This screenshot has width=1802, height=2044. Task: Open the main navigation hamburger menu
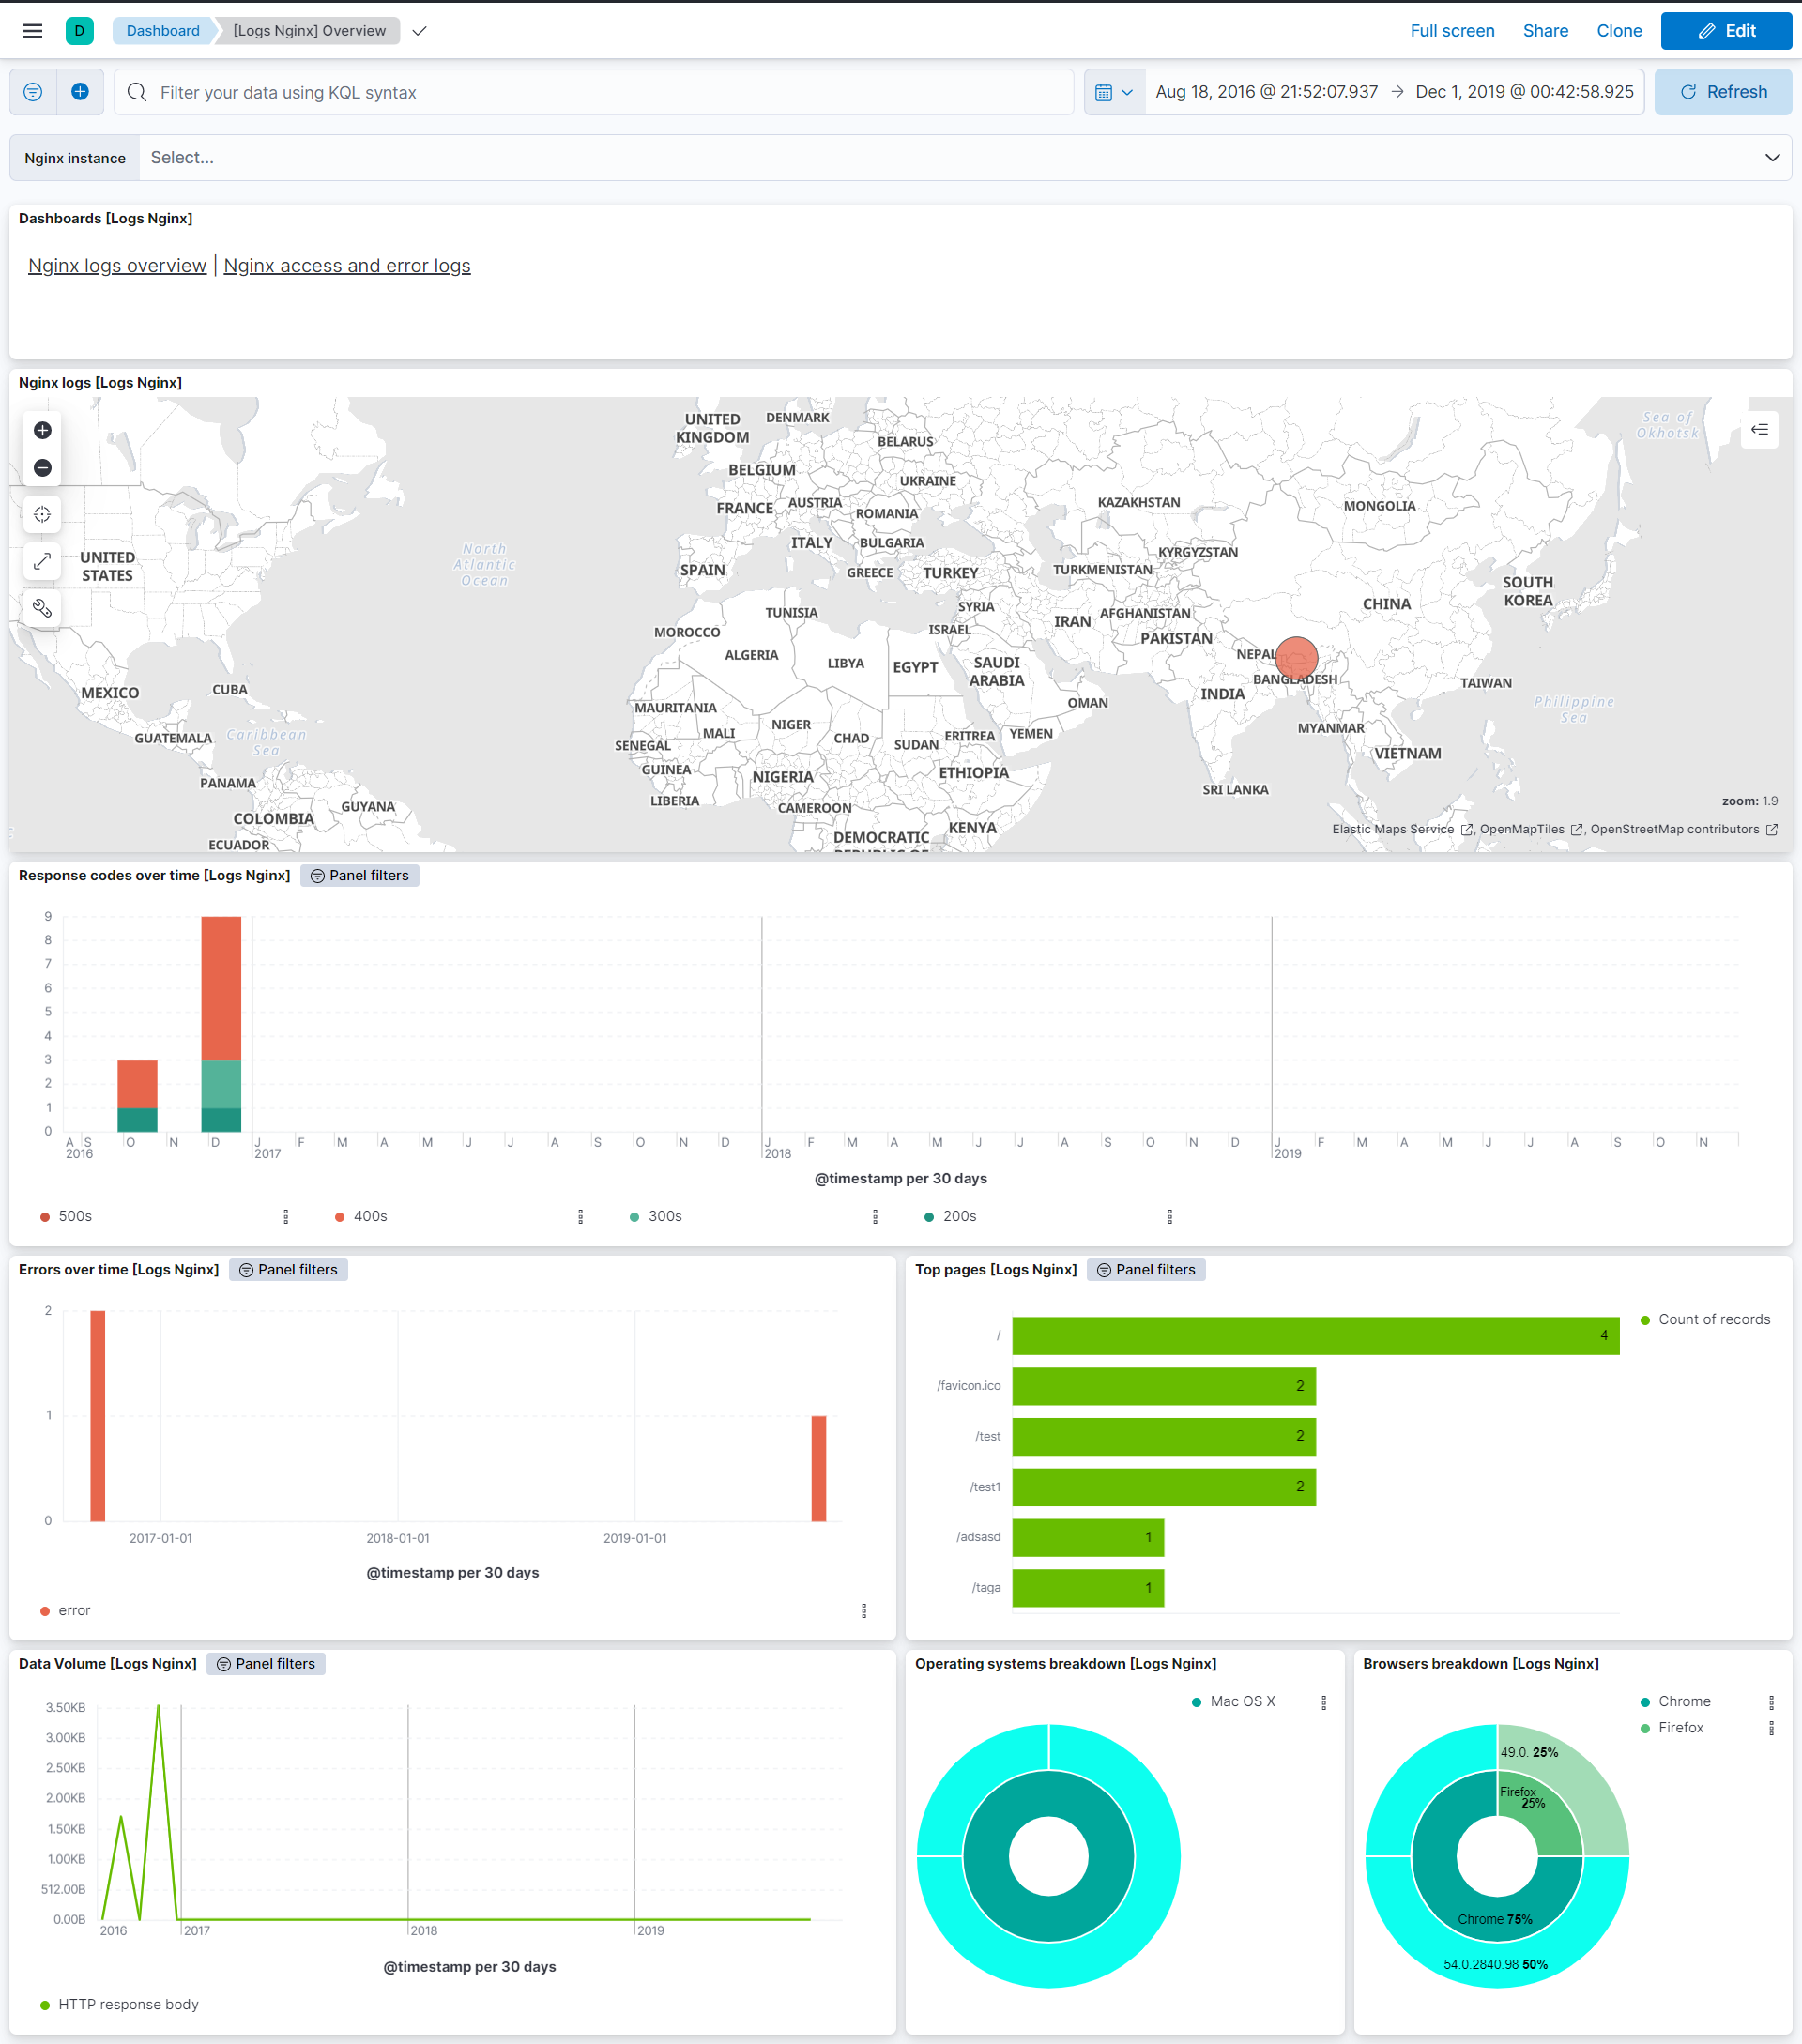[32, 30]
